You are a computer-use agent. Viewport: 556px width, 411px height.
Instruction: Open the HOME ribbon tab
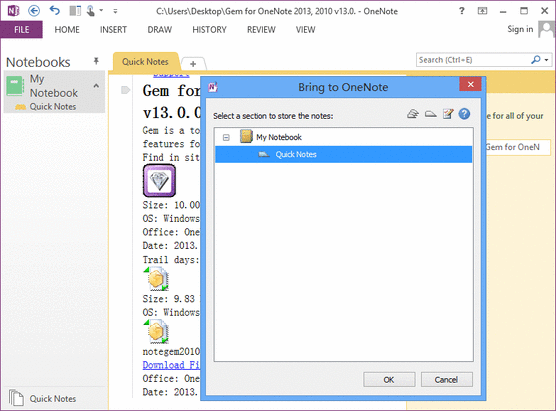click(x=67, y=30)
